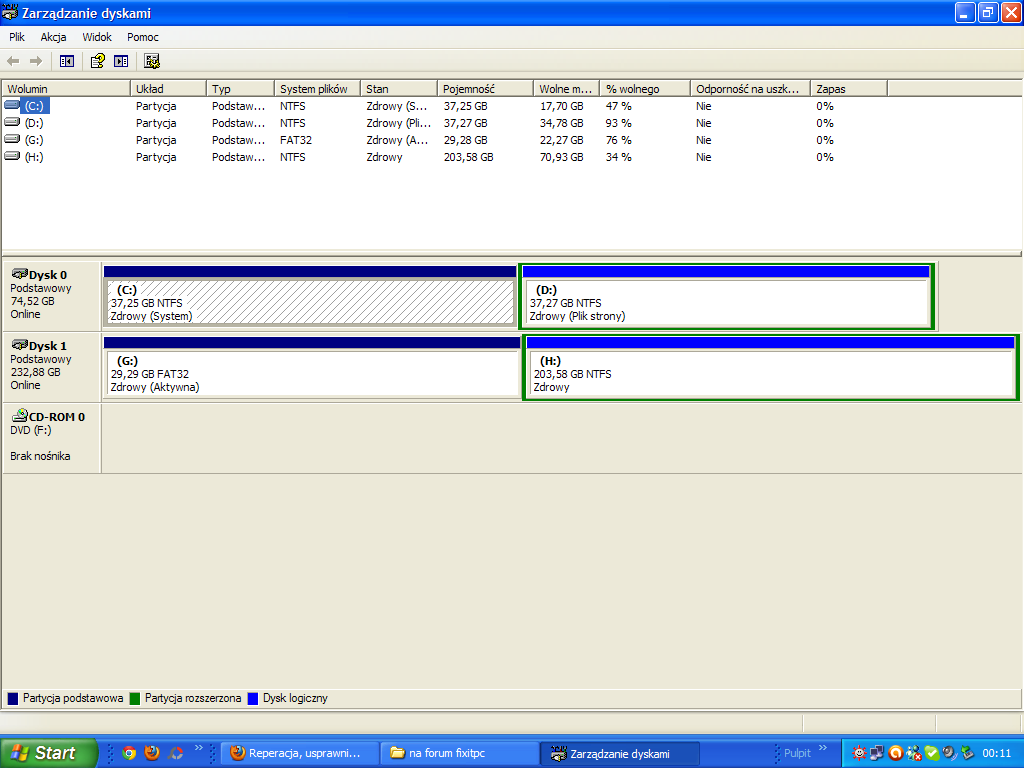Toggle the show/hide action pane icon
The height and width of the screenshot is (768, 1024).
click(x=121, y=61)
